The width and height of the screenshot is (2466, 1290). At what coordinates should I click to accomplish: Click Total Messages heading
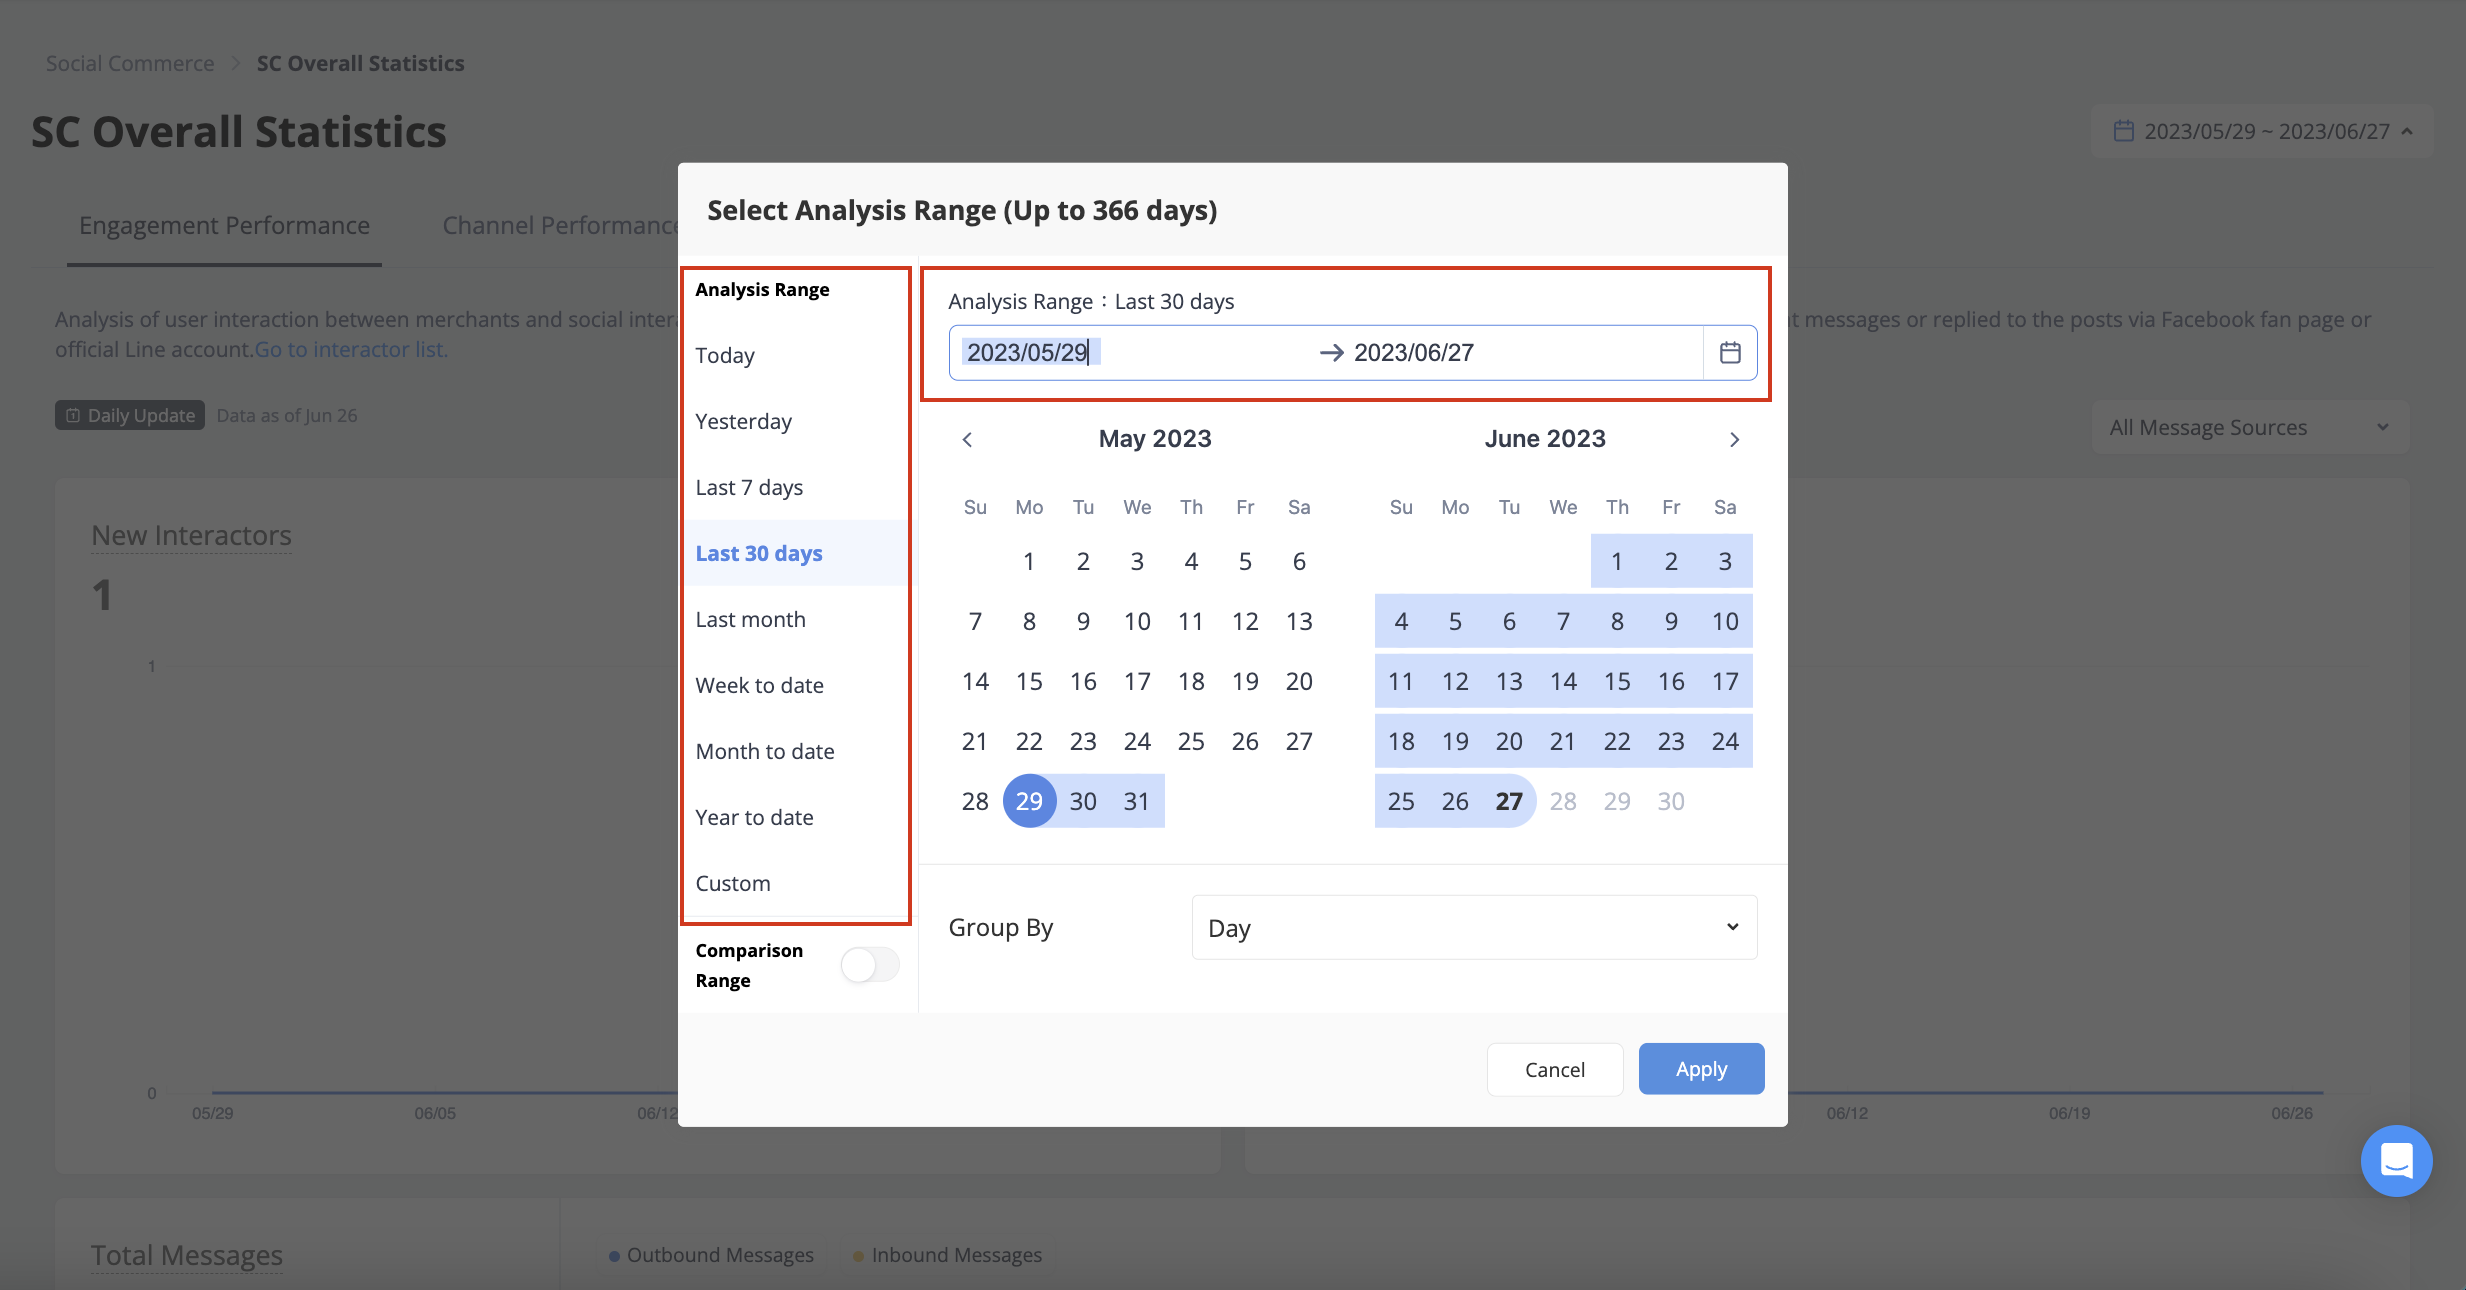tap(187, 1255)
